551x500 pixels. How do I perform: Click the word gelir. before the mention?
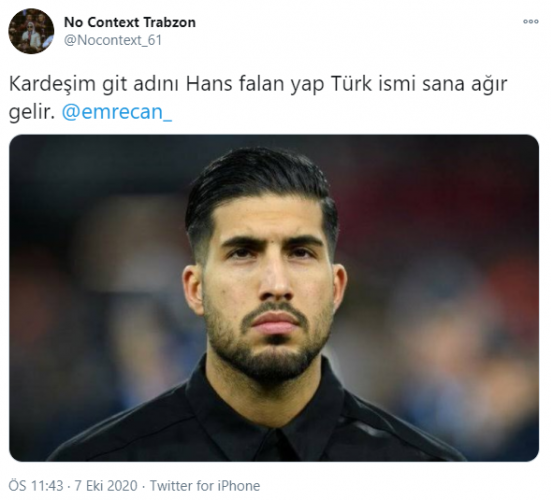32,112
